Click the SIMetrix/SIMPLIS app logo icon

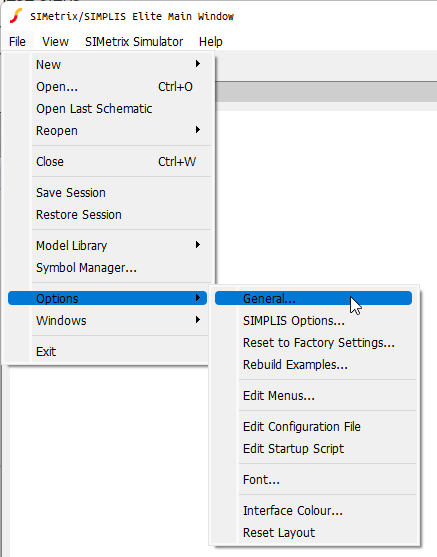click(16, 16)
